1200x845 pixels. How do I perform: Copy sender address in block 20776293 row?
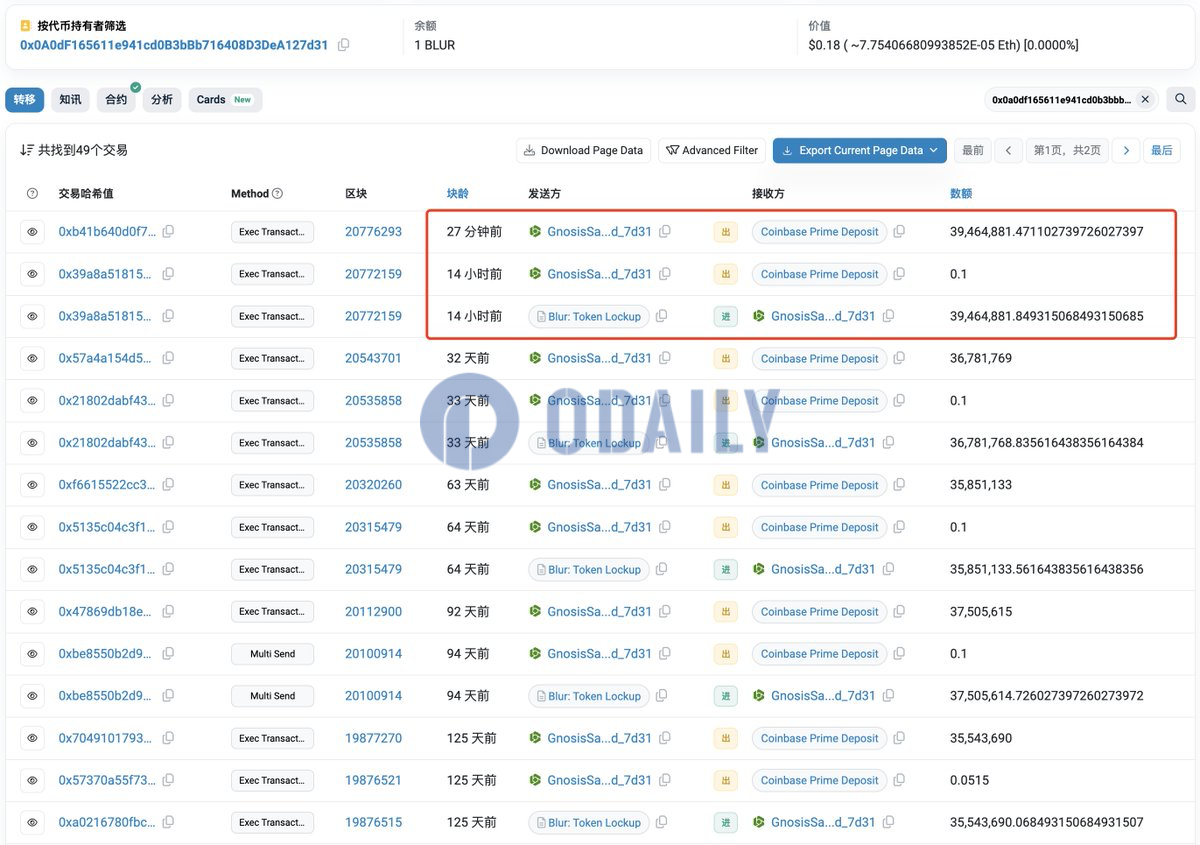click(x=665, y=232)
